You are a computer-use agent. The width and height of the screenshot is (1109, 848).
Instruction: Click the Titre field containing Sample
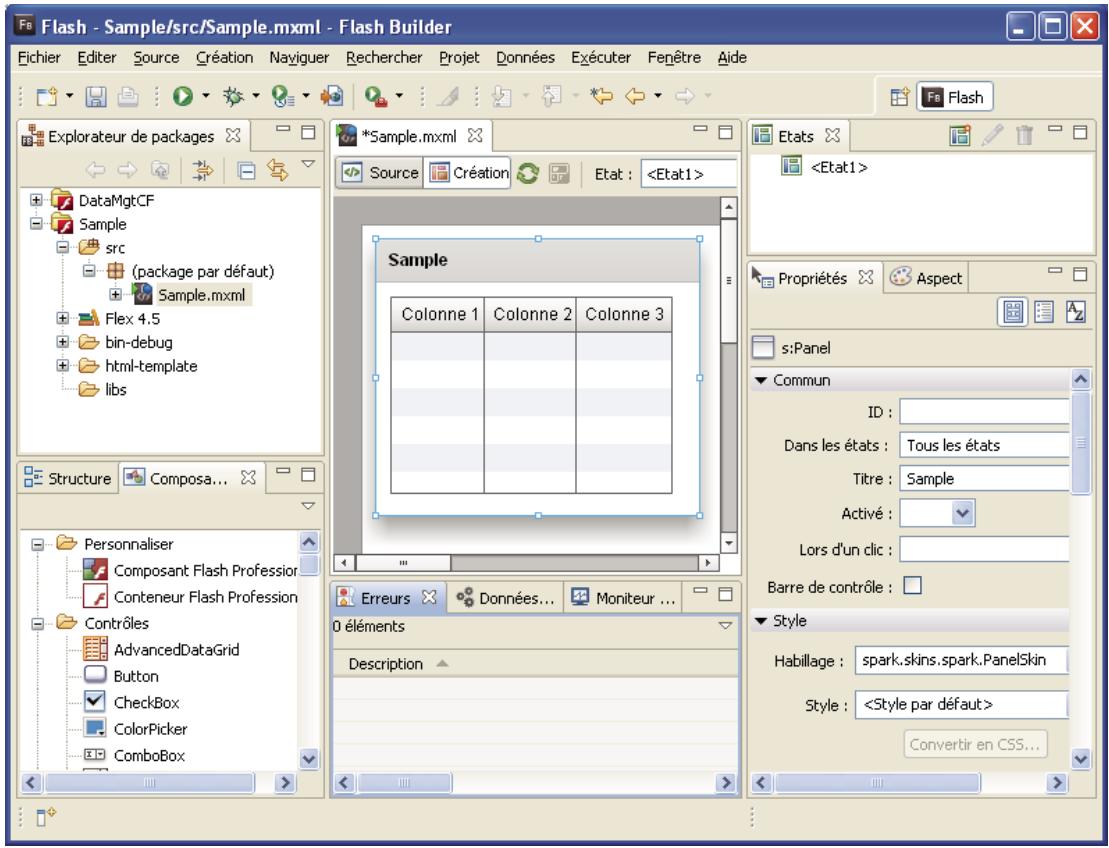pyautogui.click(x=984, y=479)
